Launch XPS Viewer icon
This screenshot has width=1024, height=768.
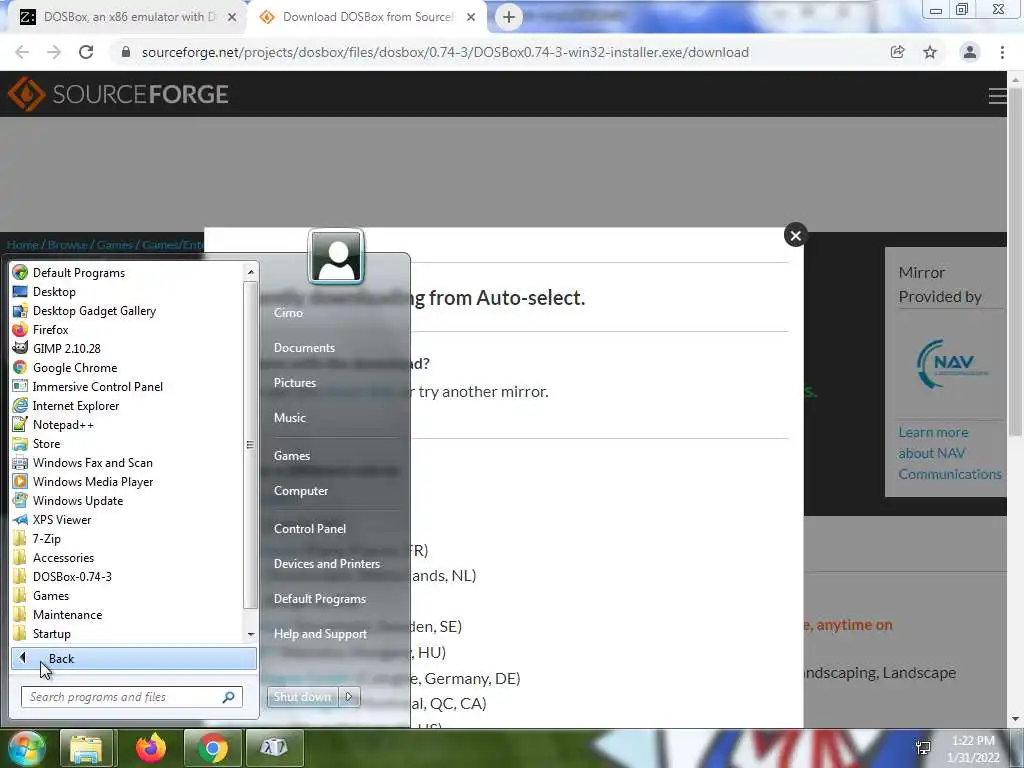pos(20,519)
